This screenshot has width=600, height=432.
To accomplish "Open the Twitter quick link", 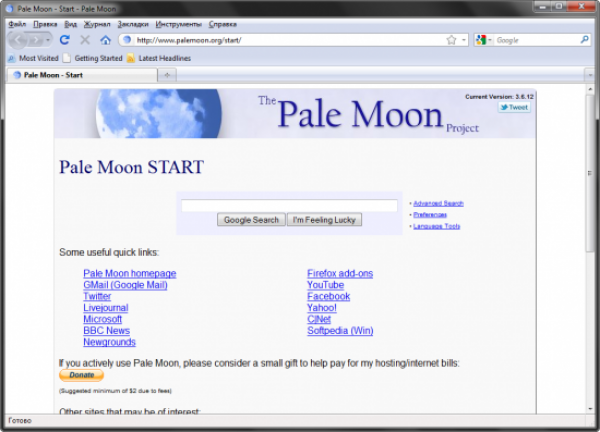I will [x=97, y=296].
